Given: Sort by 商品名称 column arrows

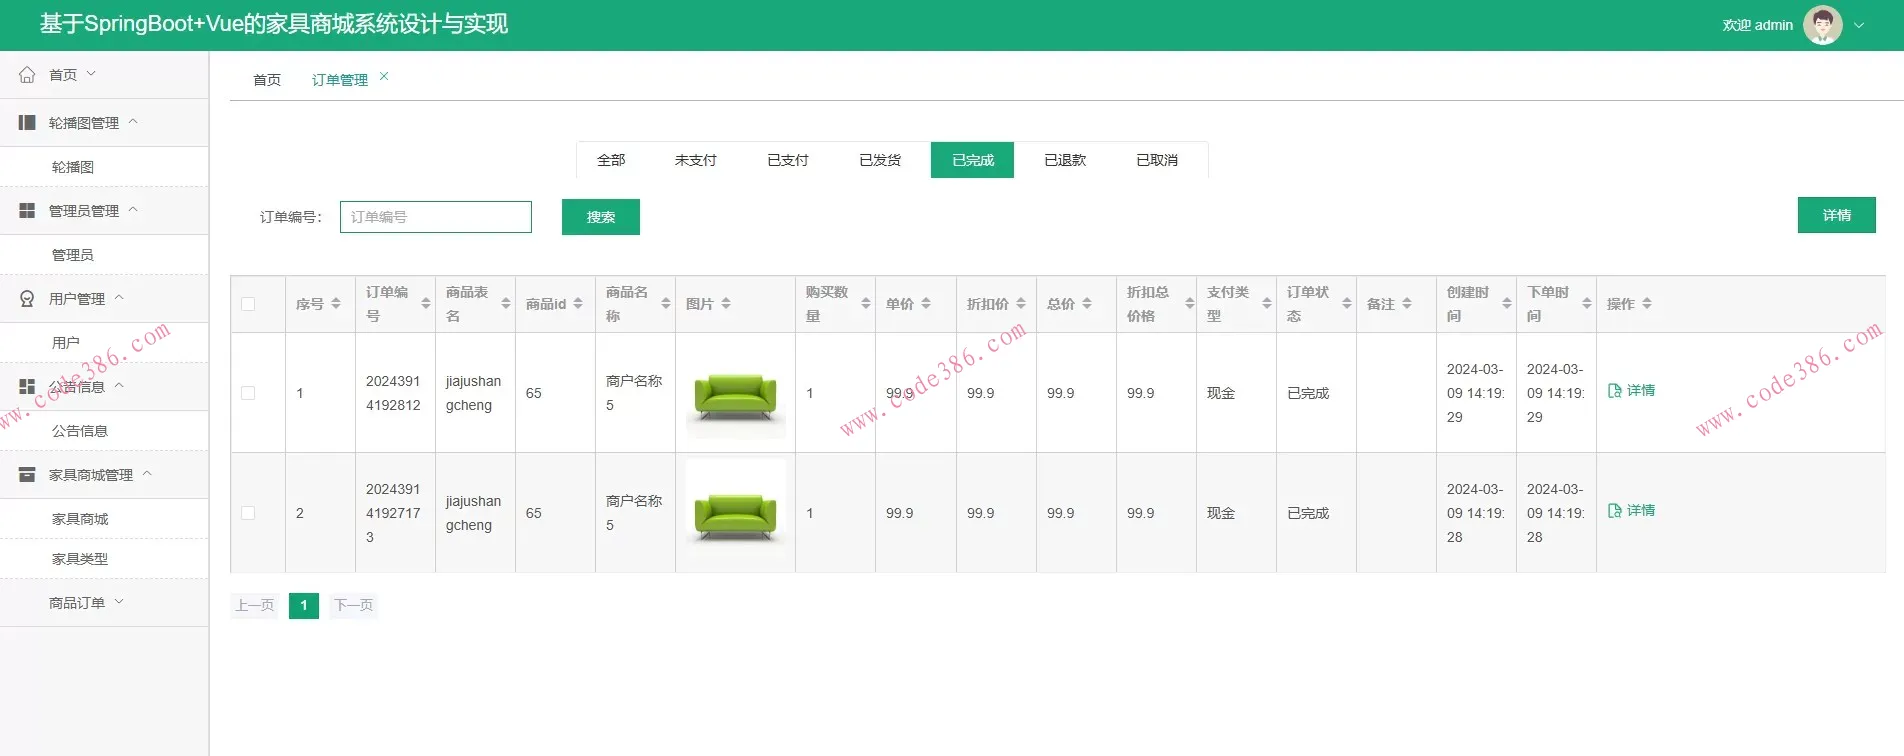Looking at the screenshot, I should pyautogui.click(x=666, y=303).
